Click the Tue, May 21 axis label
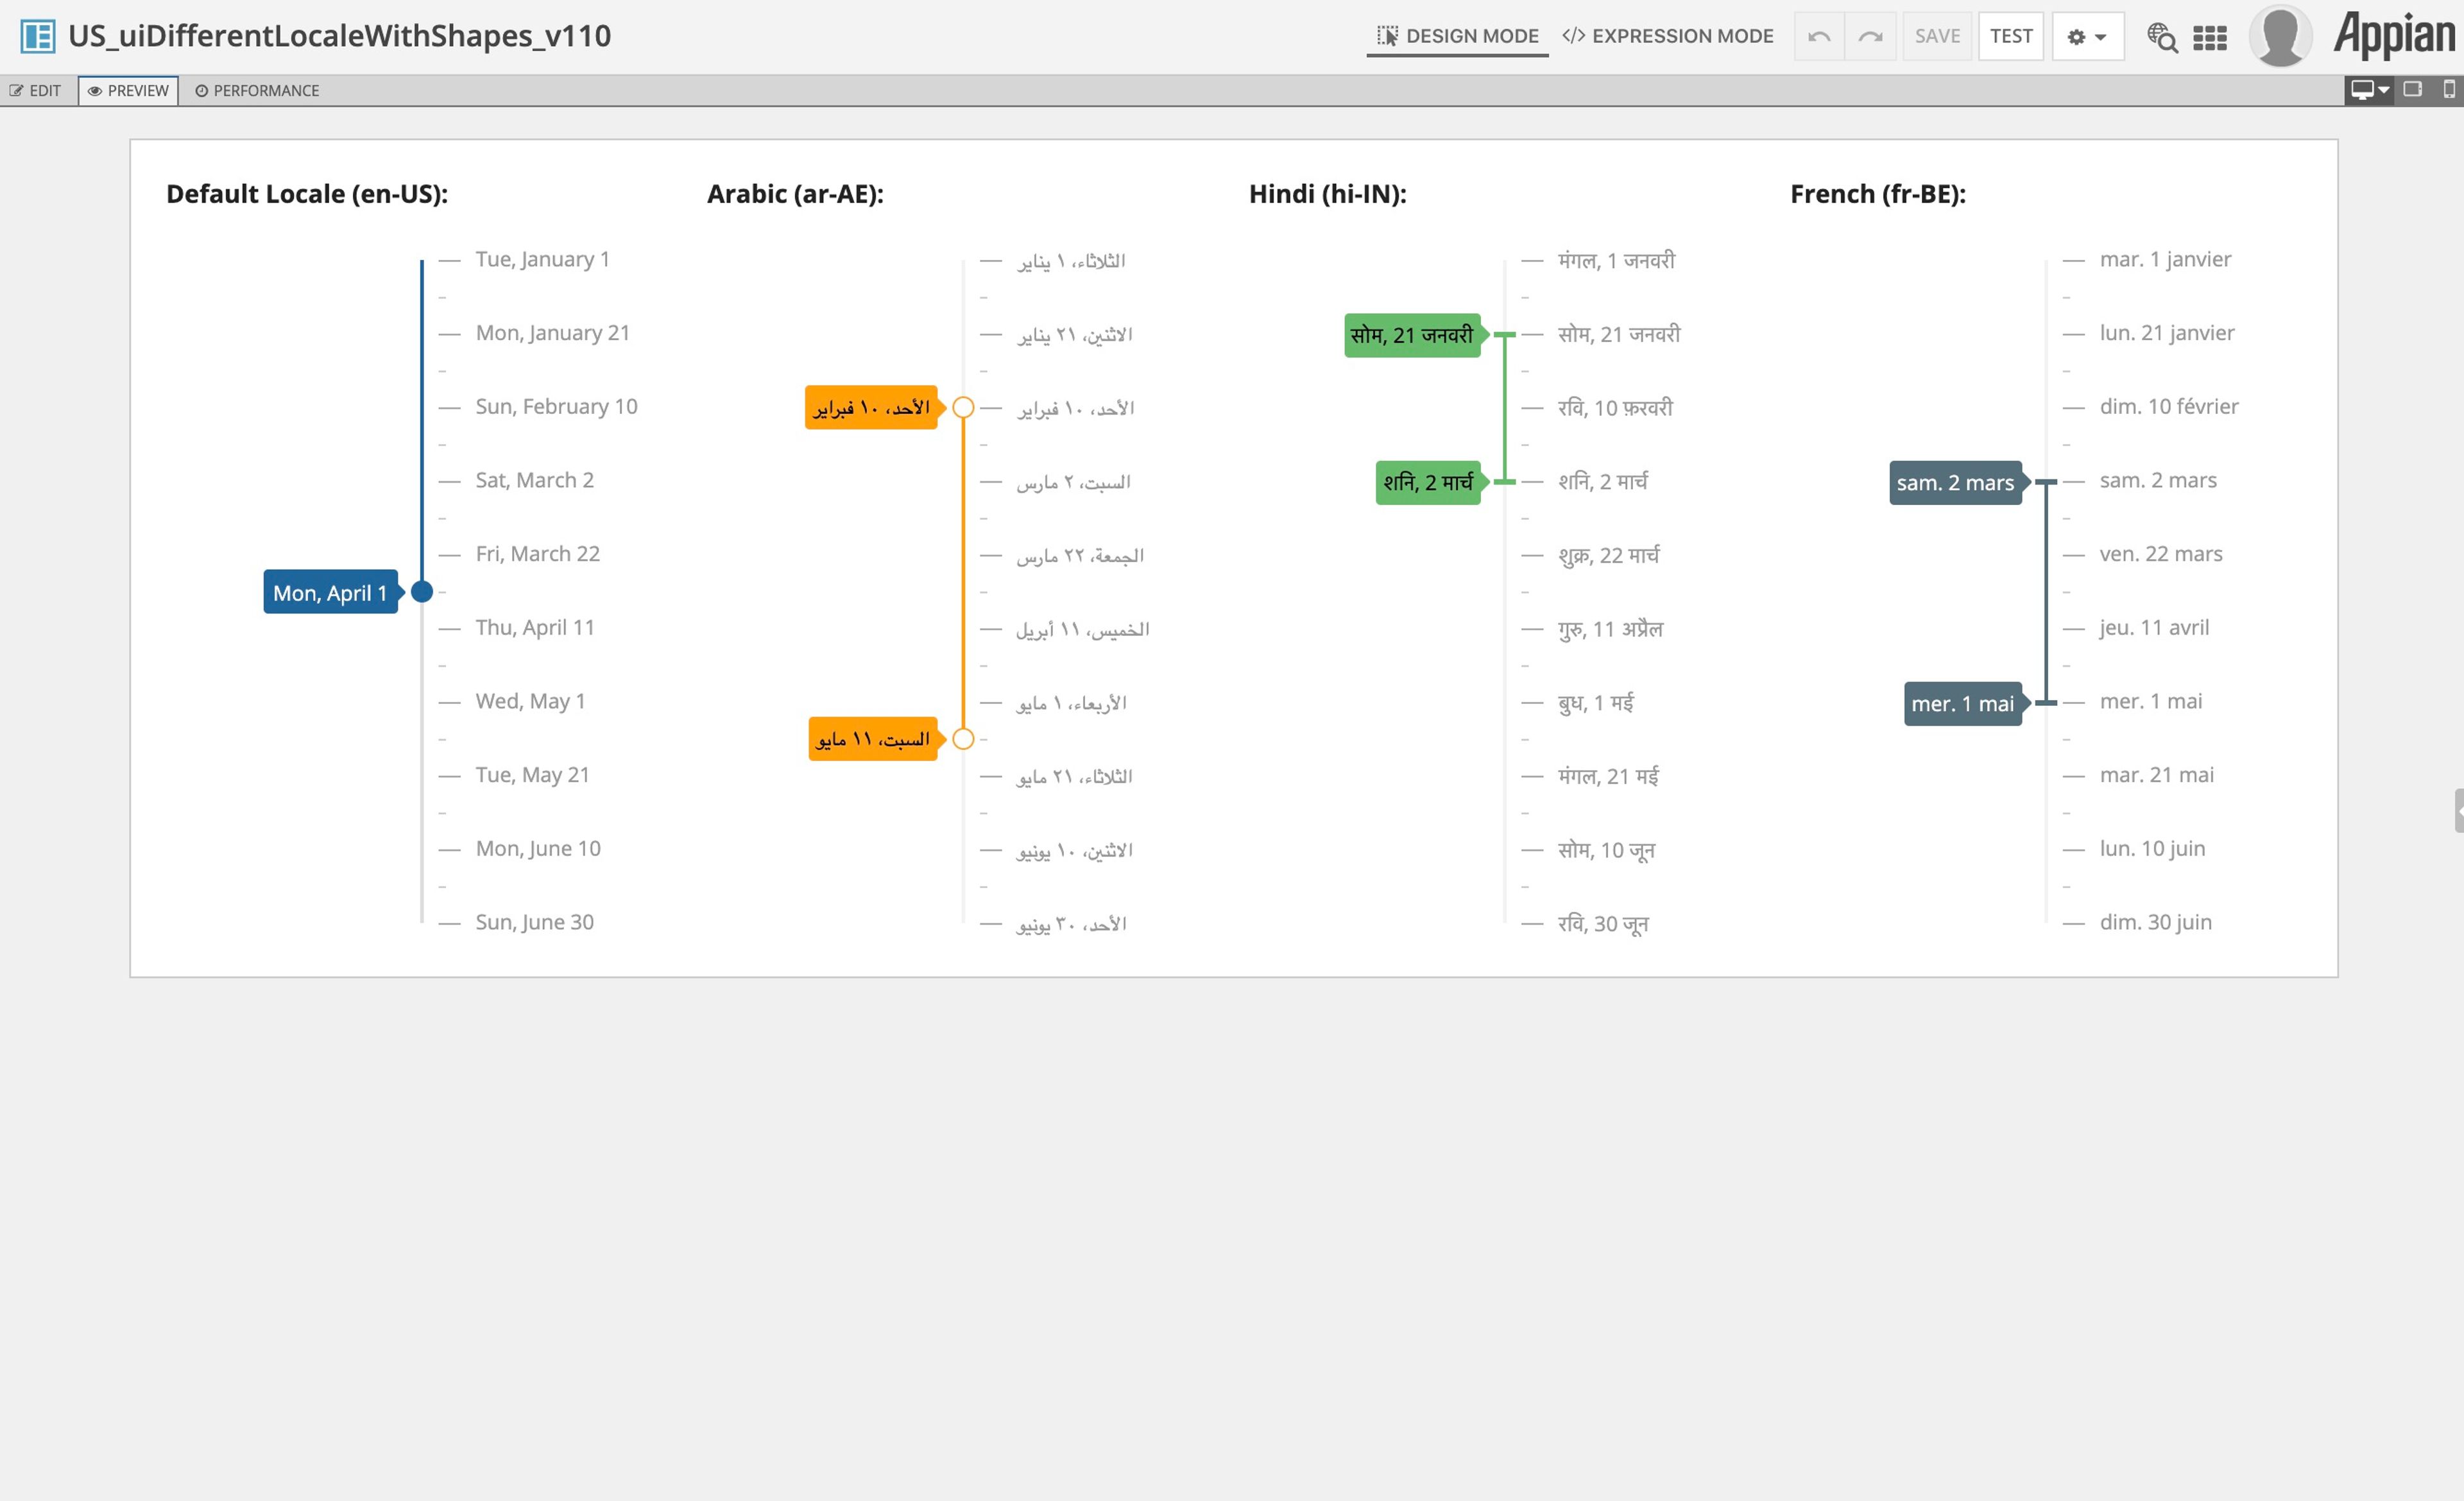Viewport: 2464px width, 1501px height. [x=532, y=775]
